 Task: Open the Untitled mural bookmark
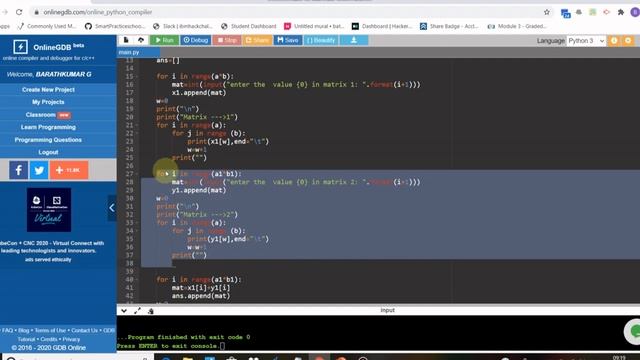pos(314,26)
